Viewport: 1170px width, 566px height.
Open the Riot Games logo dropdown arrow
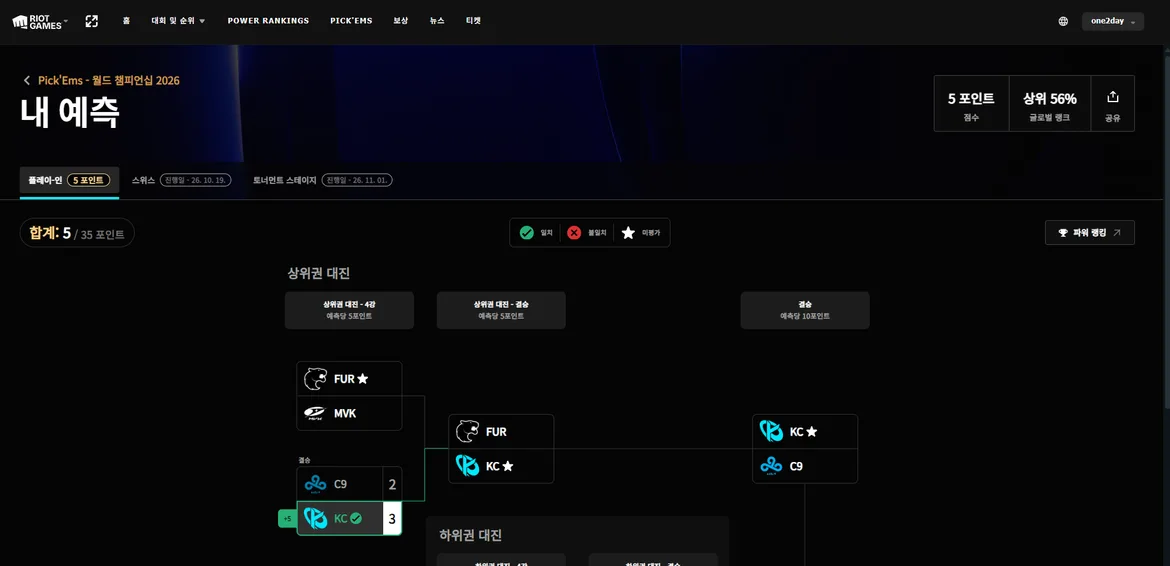coord(66,20)
